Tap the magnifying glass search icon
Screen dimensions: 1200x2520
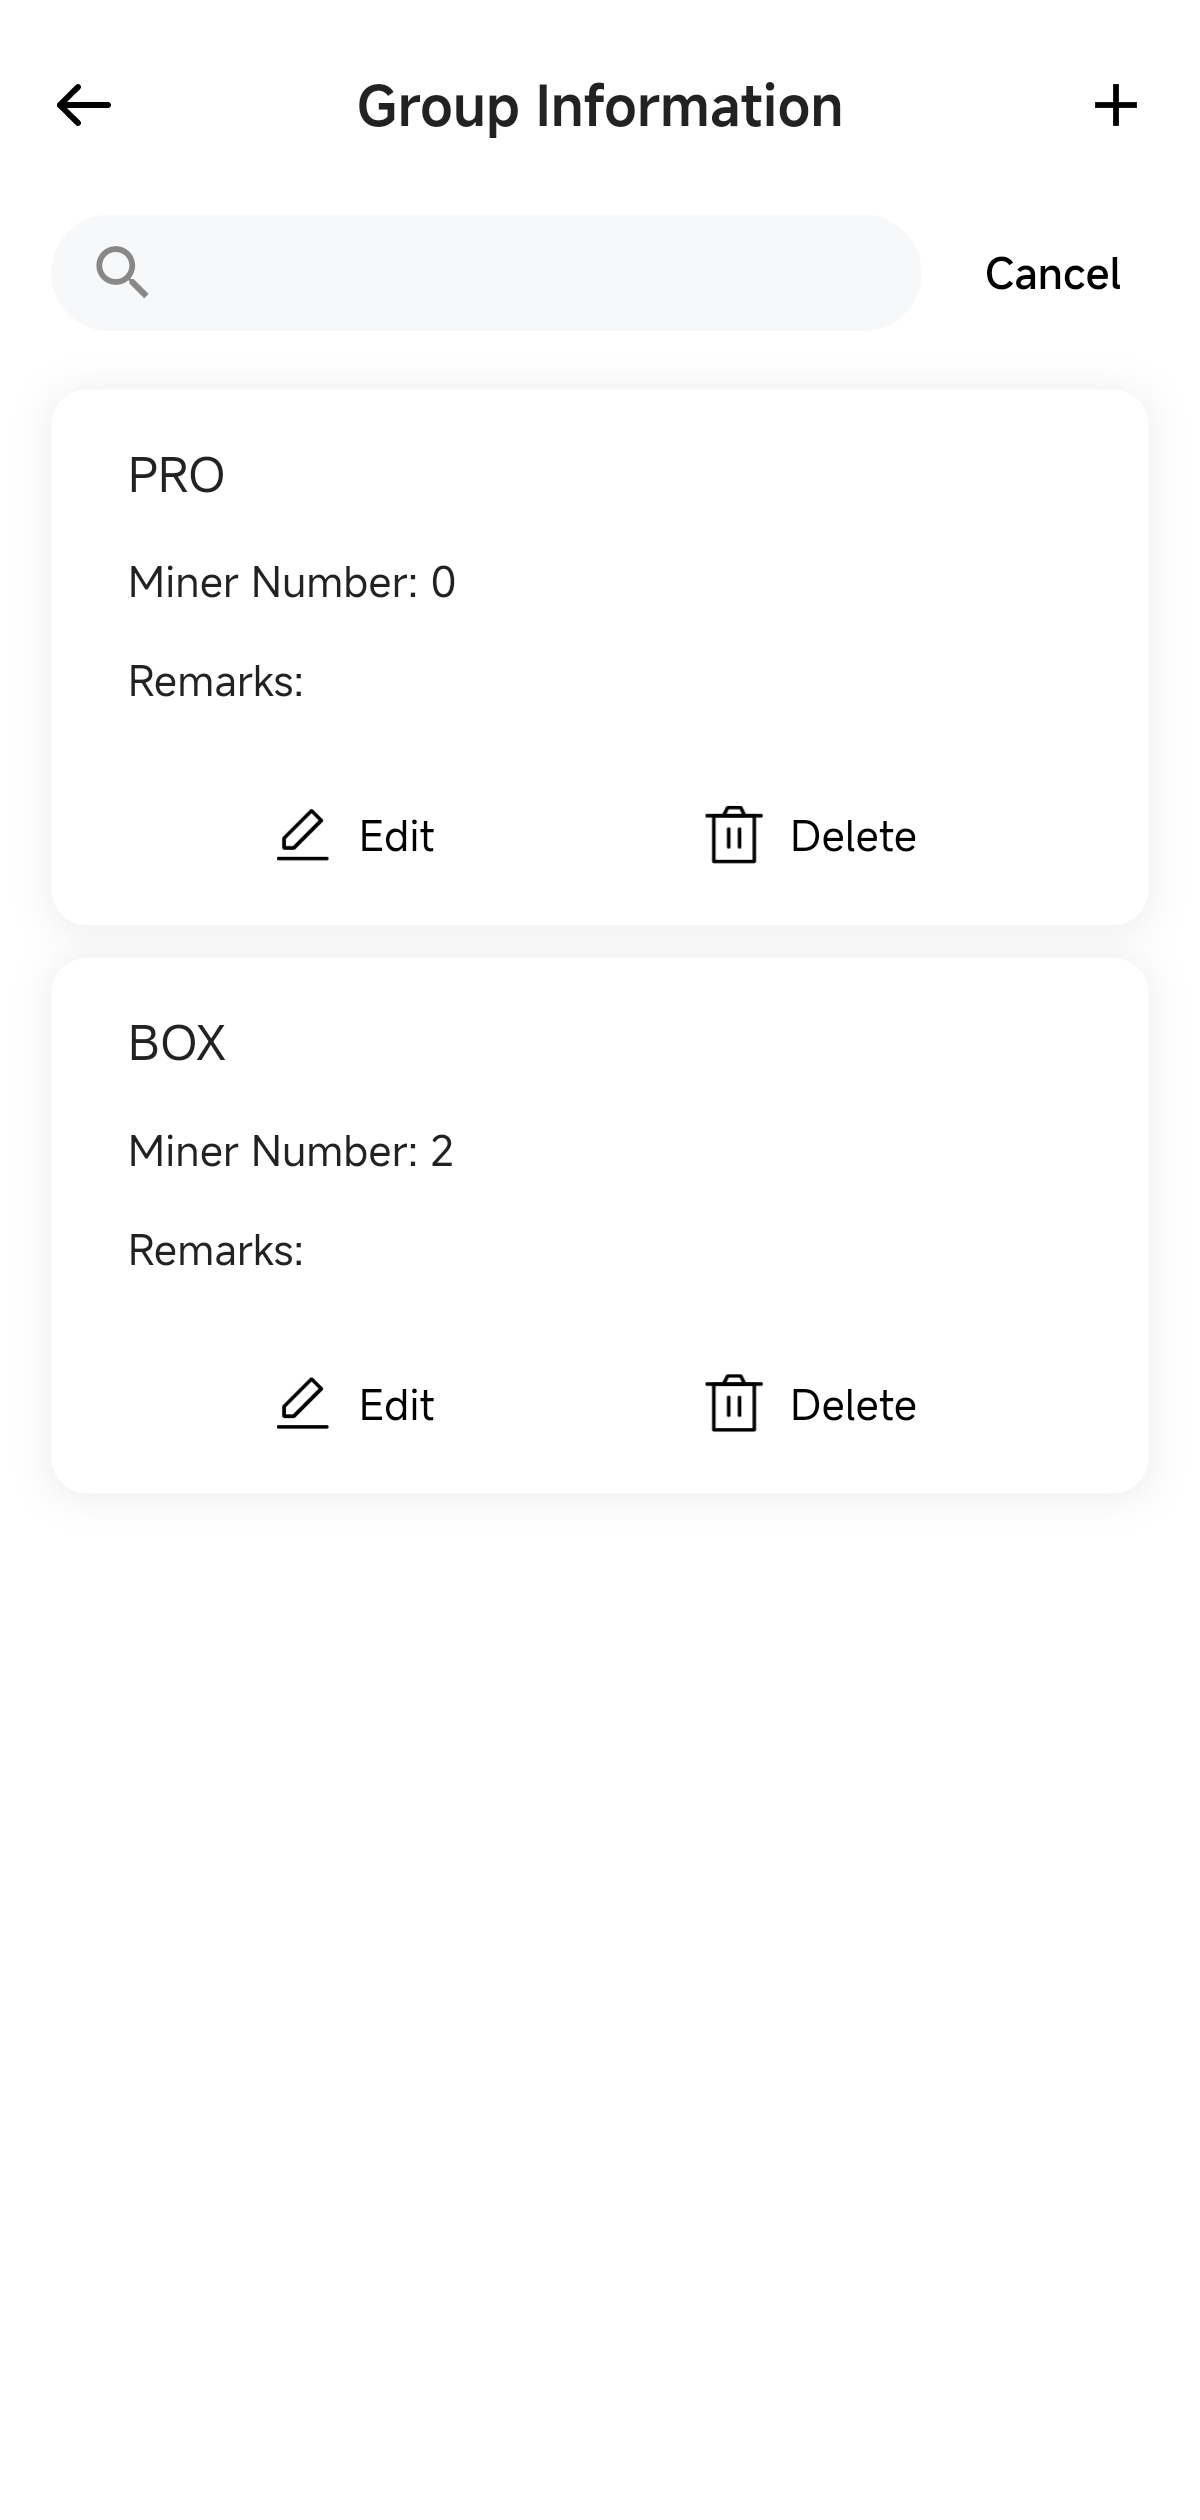tap(122, 272)
